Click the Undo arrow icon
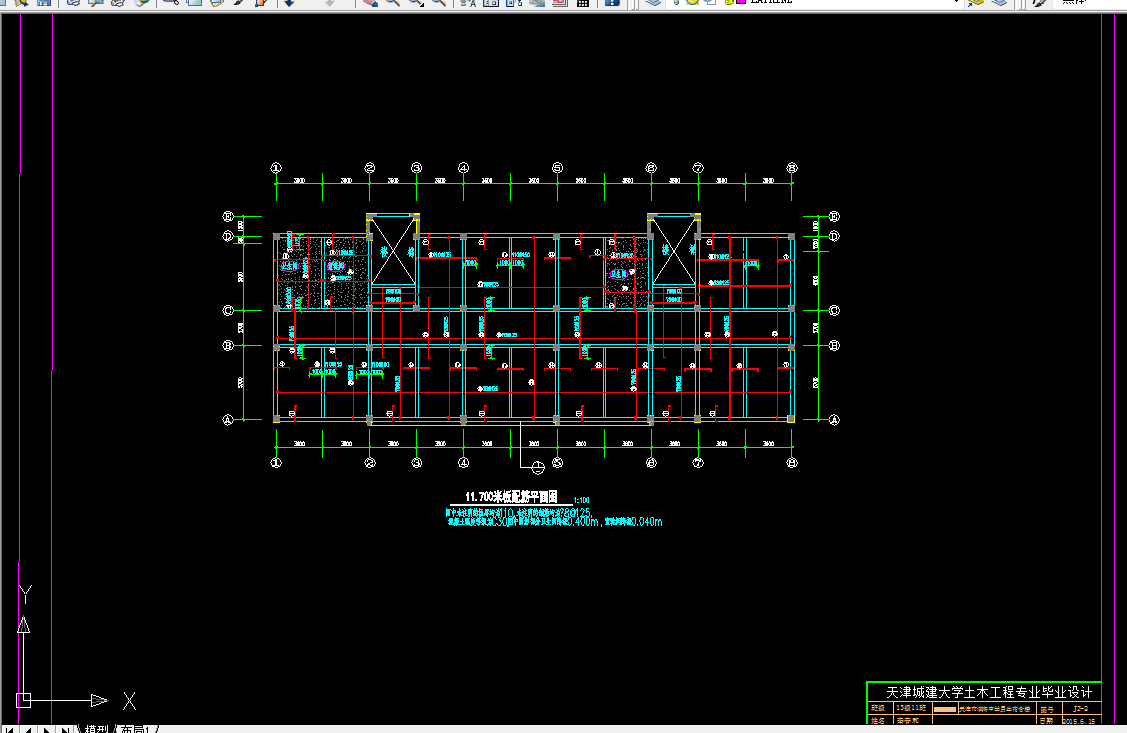Viewport: 1127px width, 733px height. 289,3
